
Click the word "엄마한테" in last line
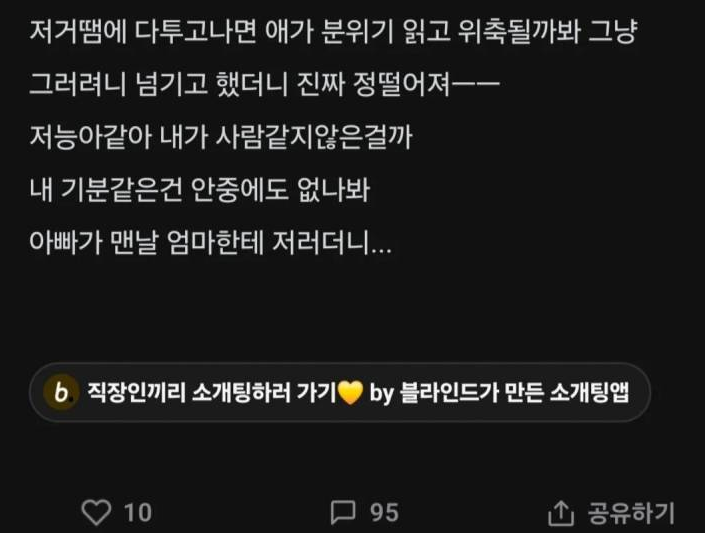click(215, 242)
